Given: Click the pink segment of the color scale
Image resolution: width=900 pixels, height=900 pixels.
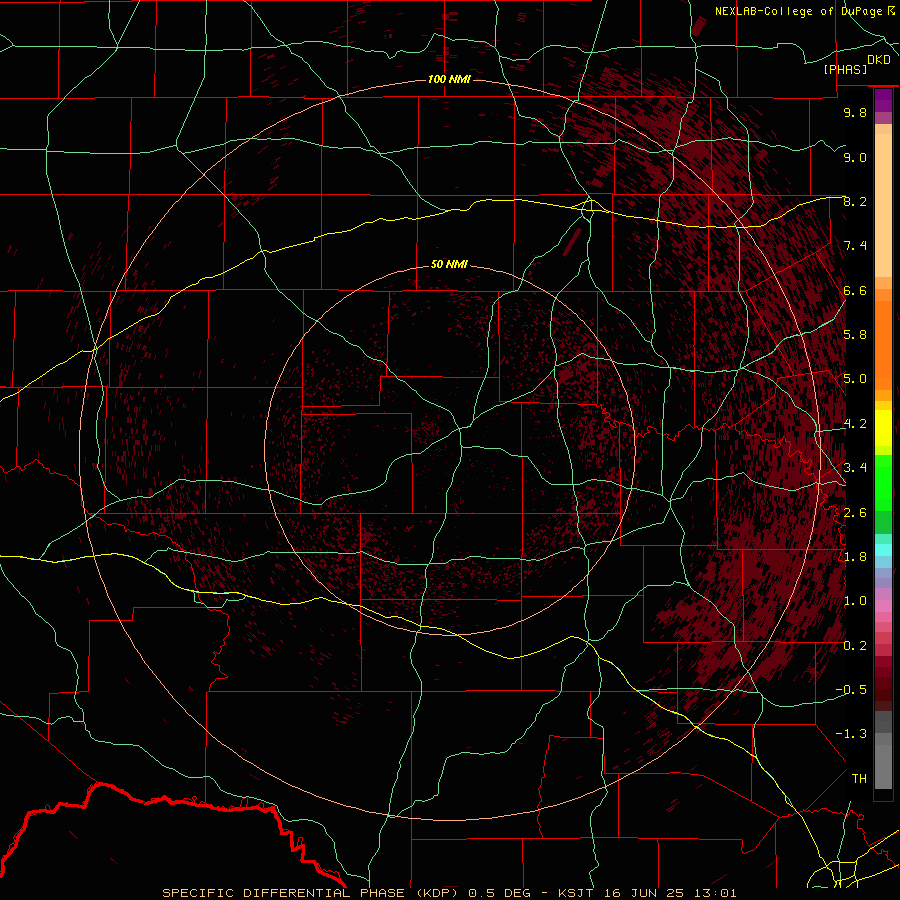Looking at the screenshot, I should (883, 606).
